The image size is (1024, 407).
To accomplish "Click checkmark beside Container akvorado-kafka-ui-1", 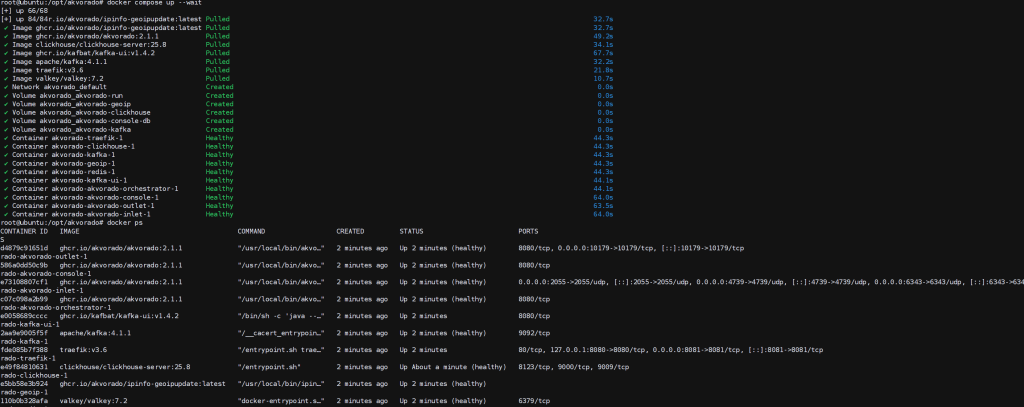I will click(6, 179).
